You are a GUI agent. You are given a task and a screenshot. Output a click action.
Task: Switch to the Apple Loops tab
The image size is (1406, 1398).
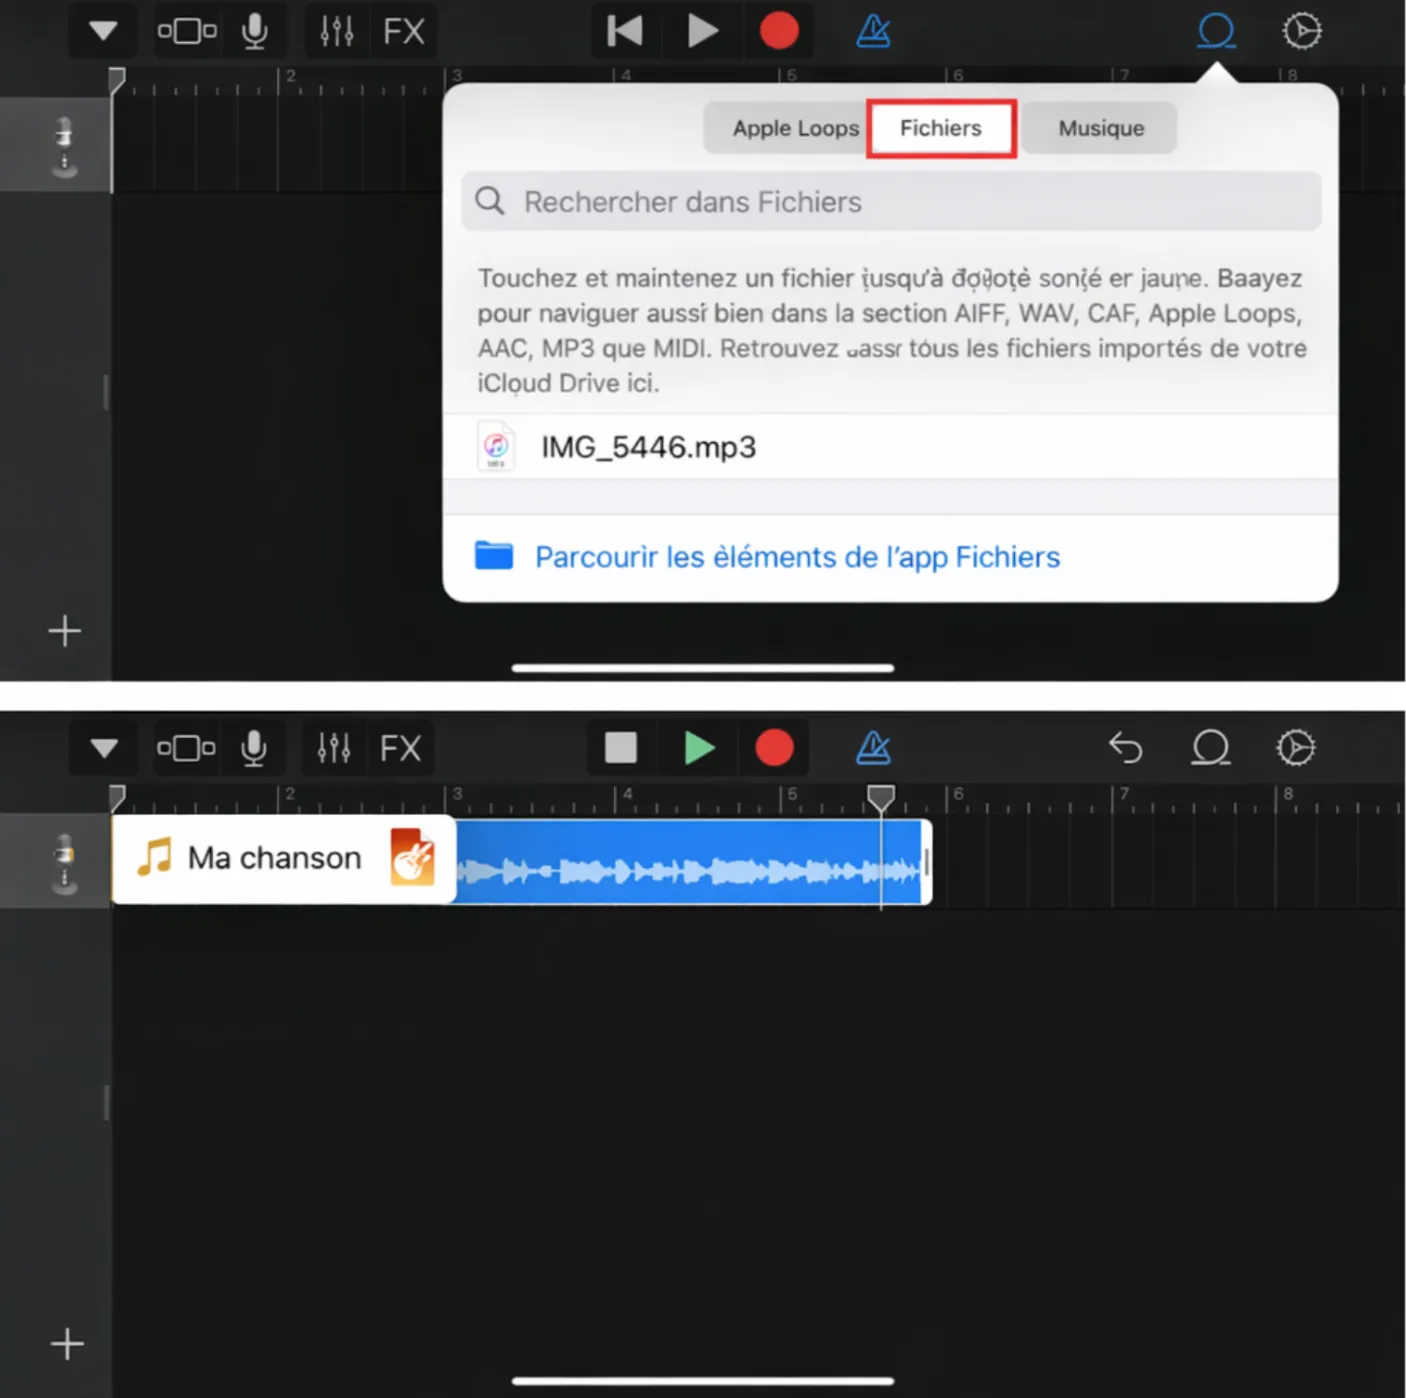(796, 128)
